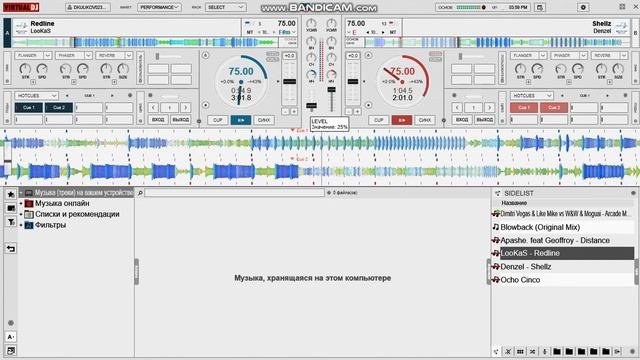
Task: Open the PERFORMANCE layout dropdown
Action: point(159,7)
